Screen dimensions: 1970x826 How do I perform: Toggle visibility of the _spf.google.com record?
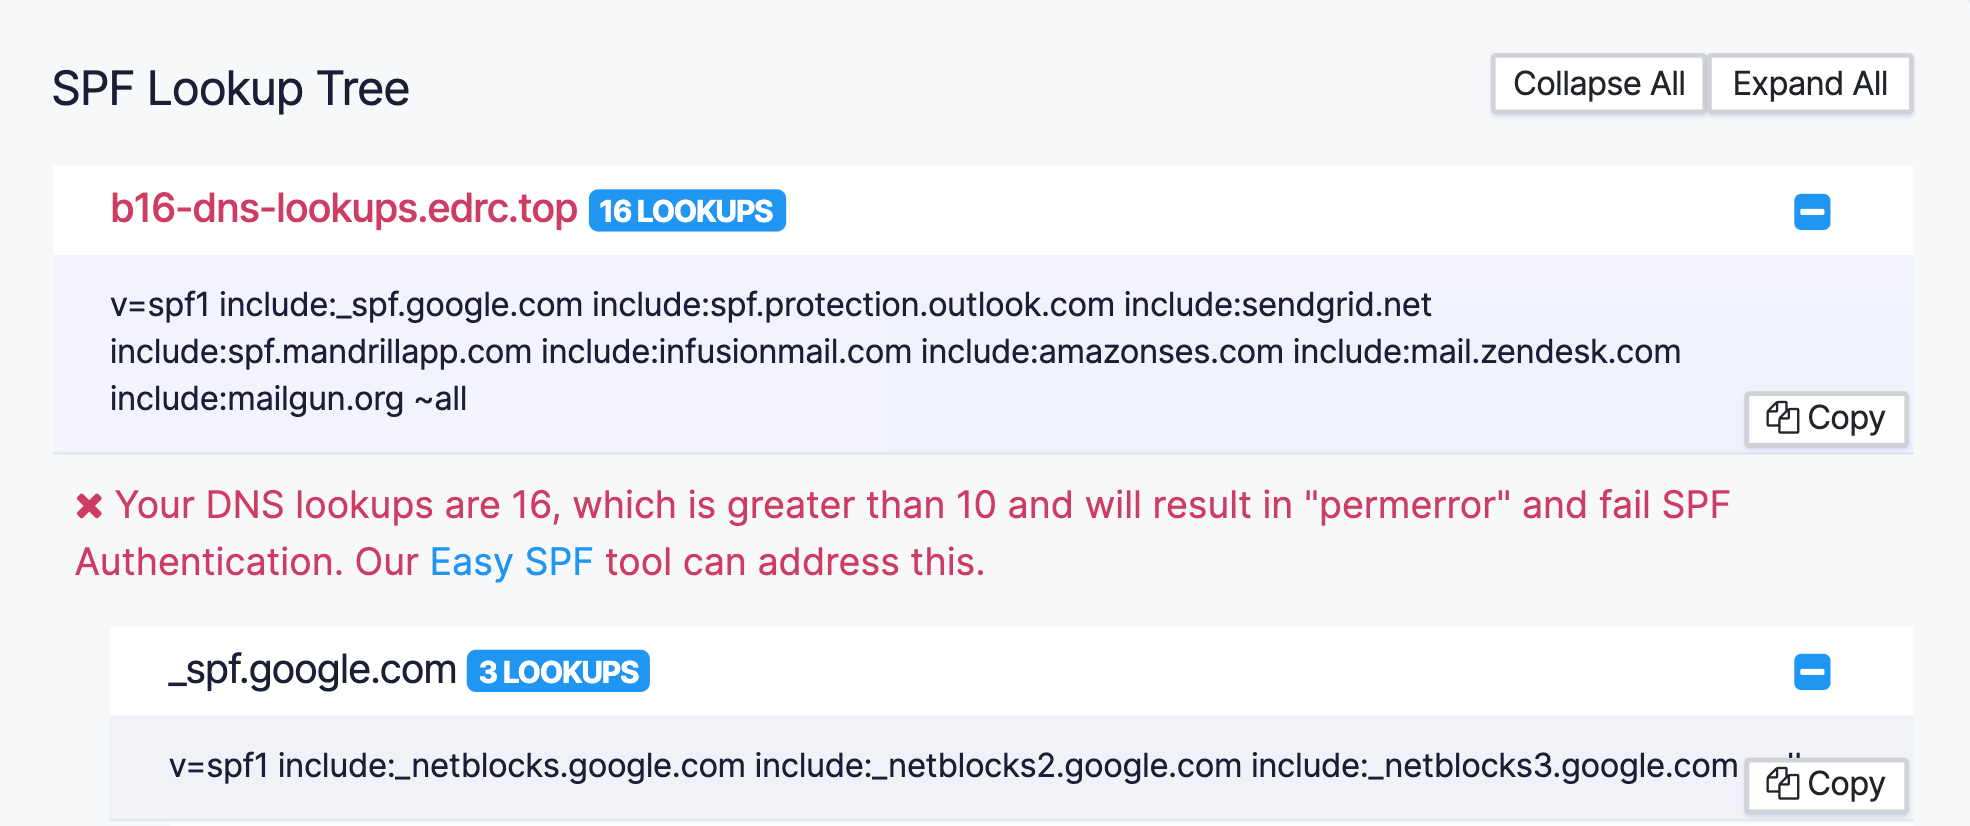pos(1813,671)
